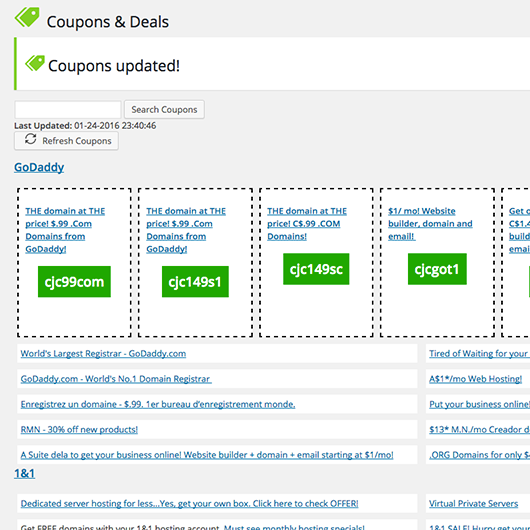This screenshot has height=530, width=530.
Task: Open World's Largest Registrar - GoDaddy.com link
Action: click(103, 354)
